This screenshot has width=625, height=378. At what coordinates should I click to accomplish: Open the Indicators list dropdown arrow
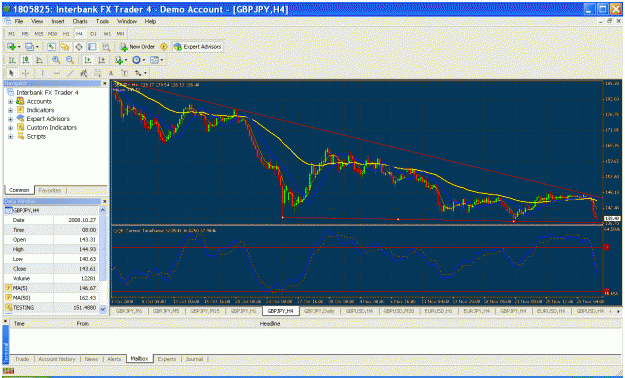126,60
